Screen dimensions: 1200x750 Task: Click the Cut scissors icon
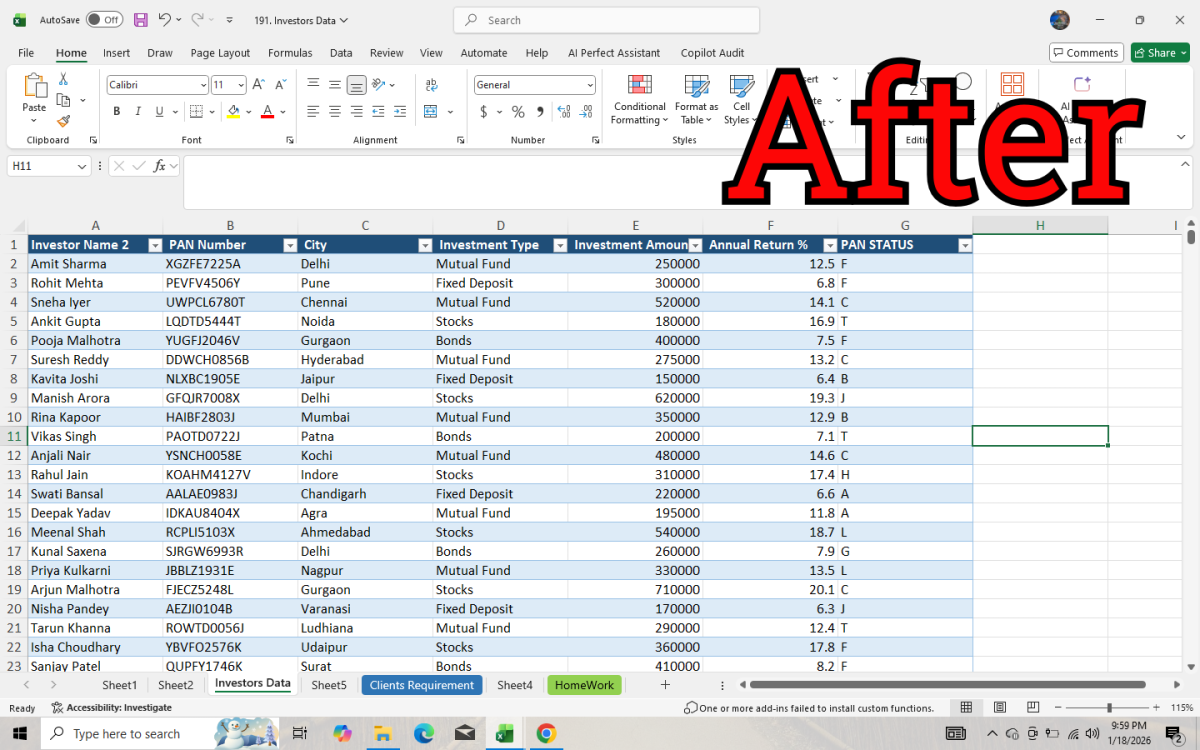tap(63, 79)
